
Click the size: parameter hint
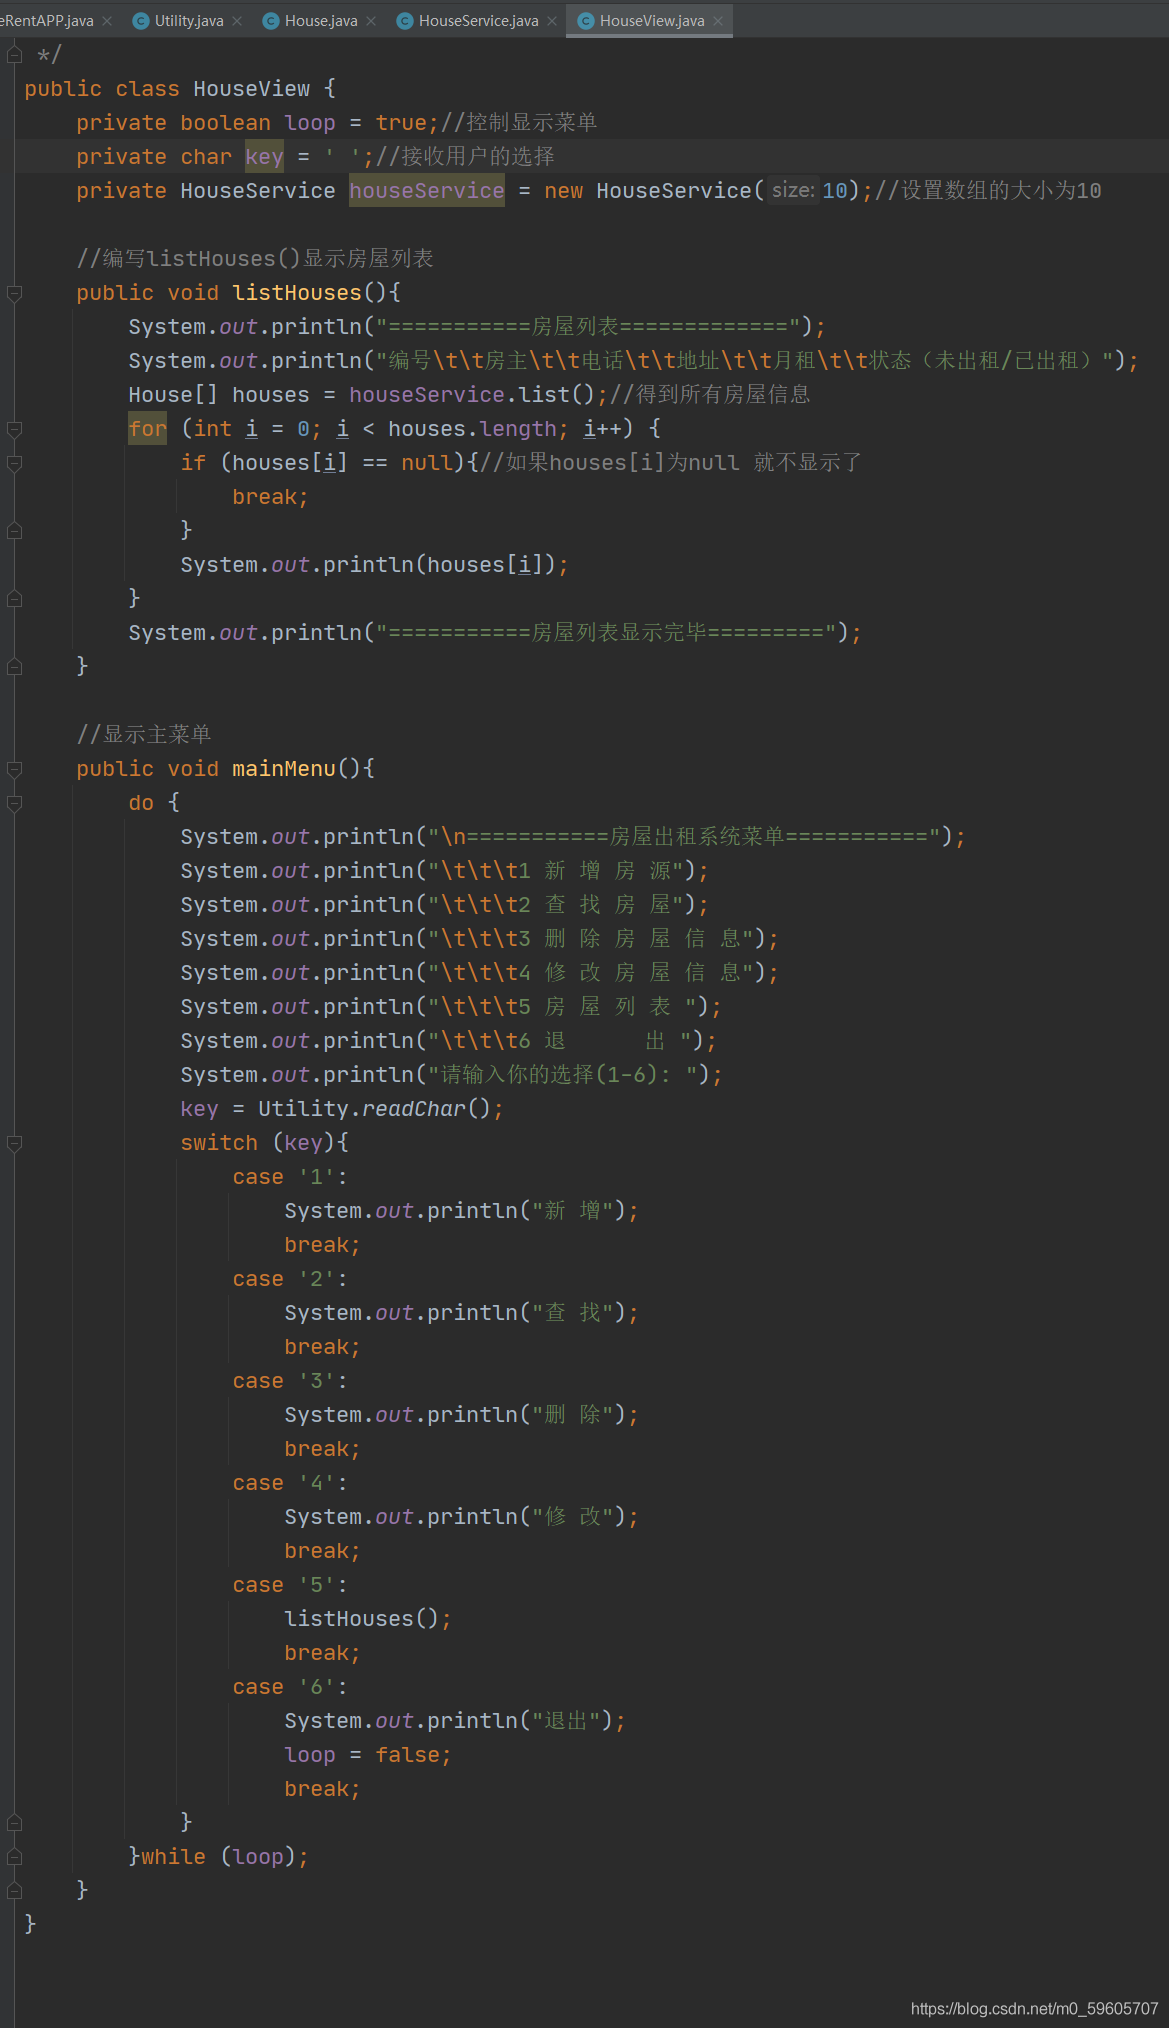(793, 190)
